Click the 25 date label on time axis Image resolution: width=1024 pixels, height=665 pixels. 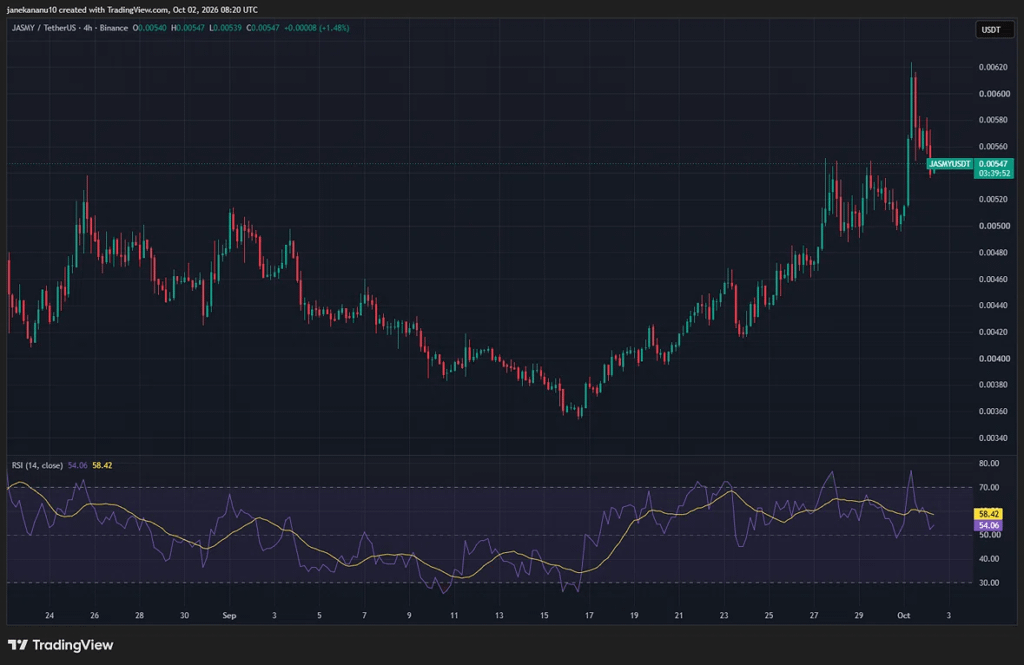tap(769, 615)
